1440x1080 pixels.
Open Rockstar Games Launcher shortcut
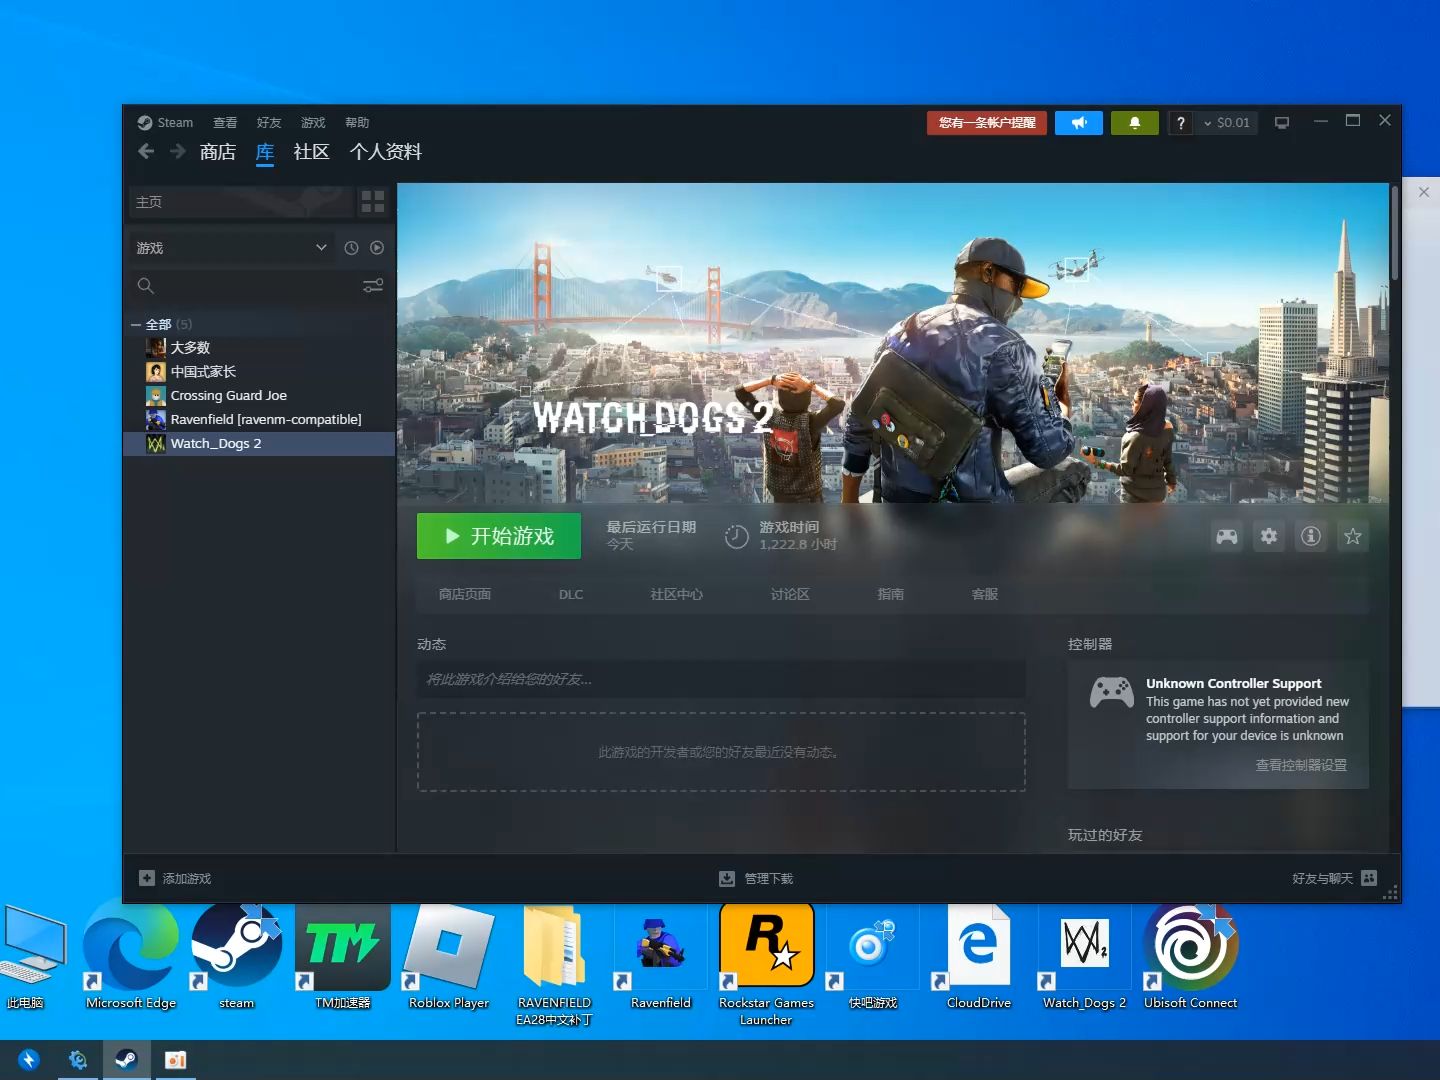tap(766, 965)
